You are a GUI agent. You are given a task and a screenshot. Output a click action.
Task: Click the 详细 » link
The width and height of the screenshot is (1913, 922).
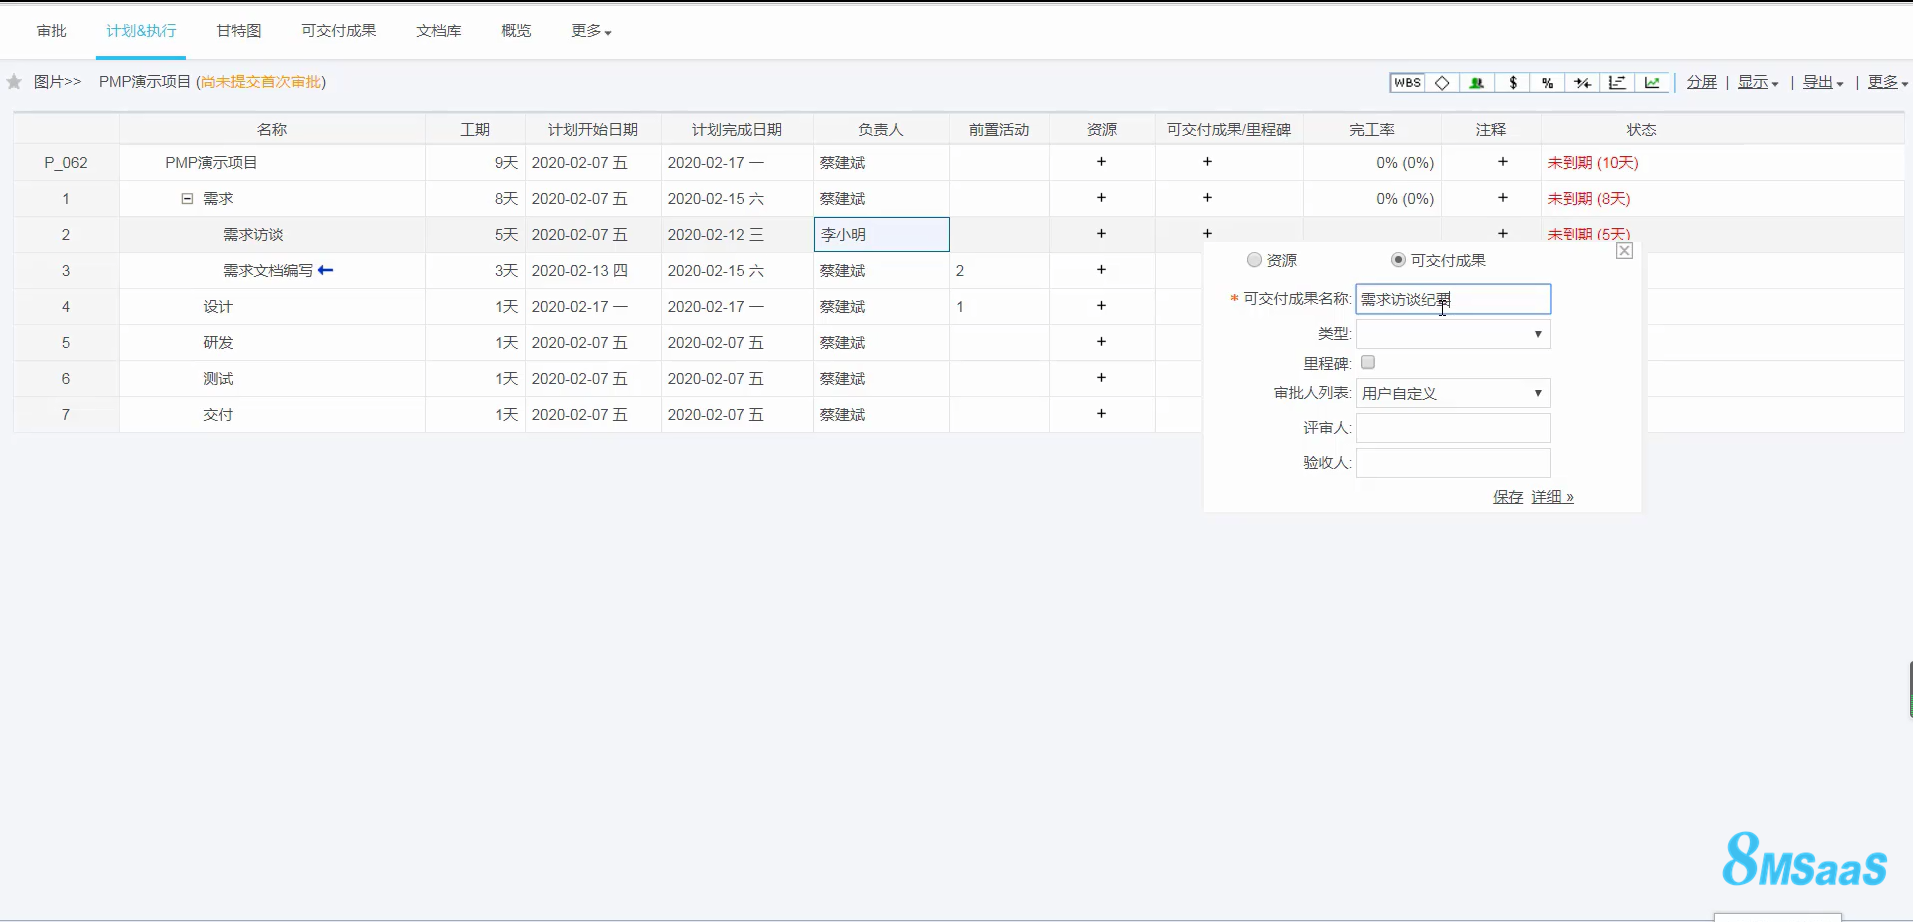1552,497
